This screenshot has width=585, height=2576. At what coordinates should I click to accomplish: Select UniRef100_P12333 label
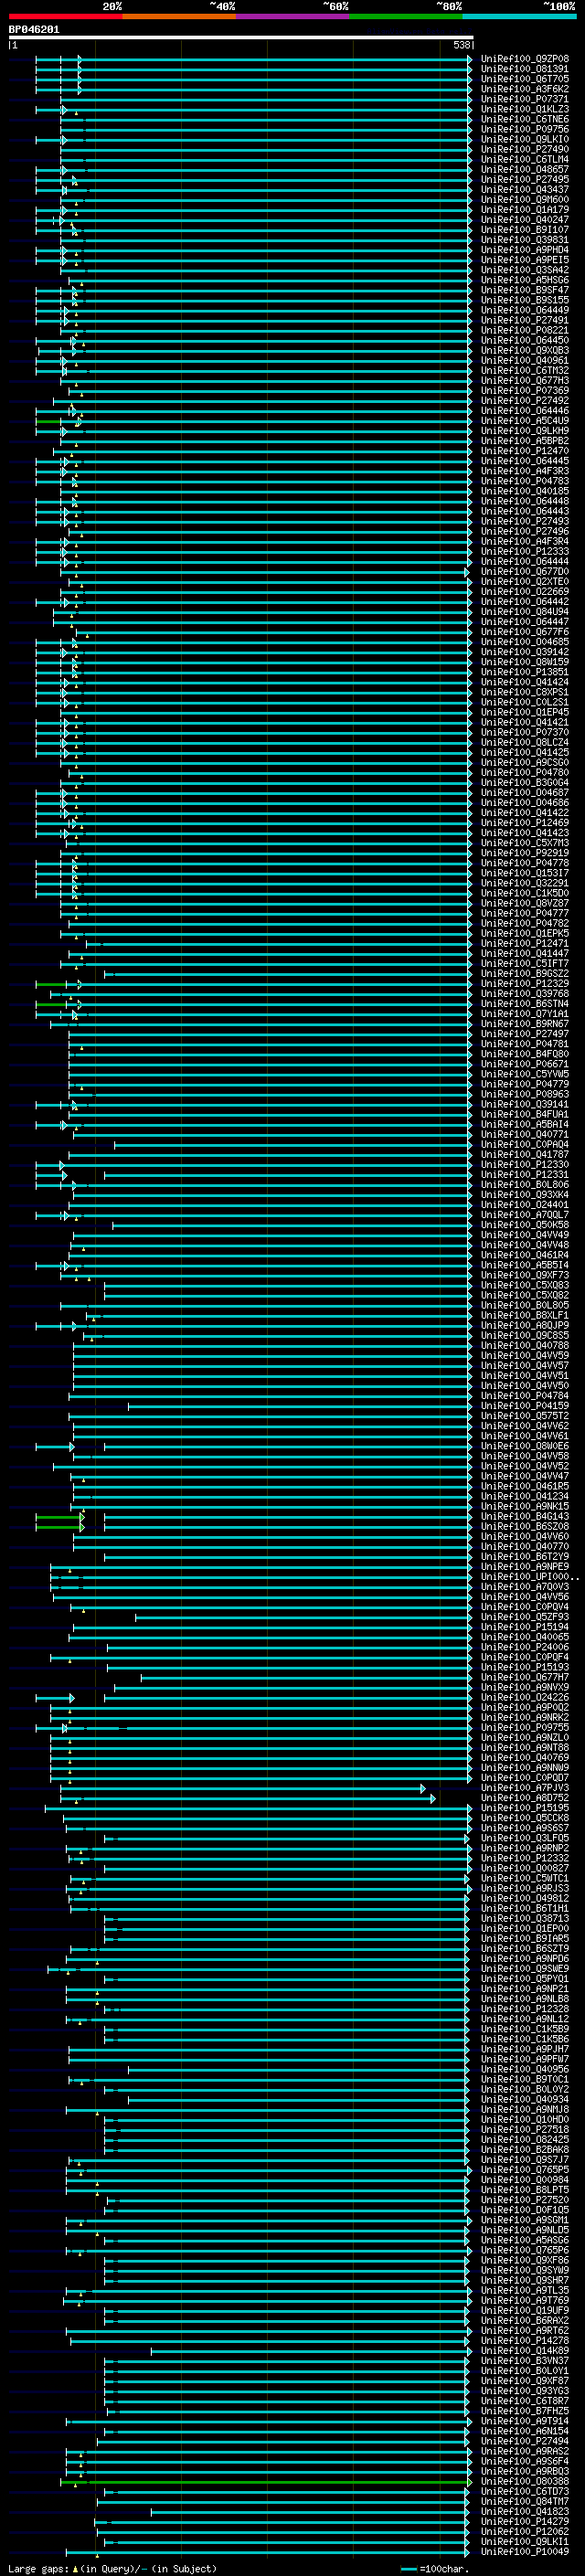[524, 552]
